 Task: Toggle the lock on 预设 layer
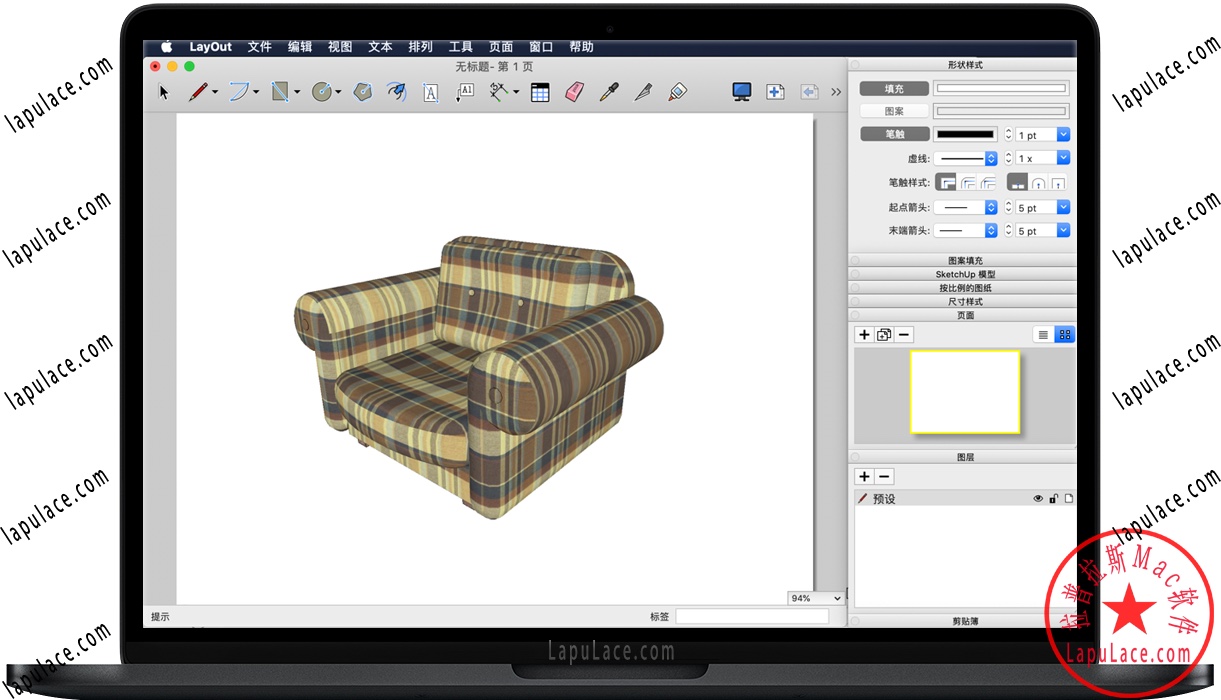click(1053, 498)
